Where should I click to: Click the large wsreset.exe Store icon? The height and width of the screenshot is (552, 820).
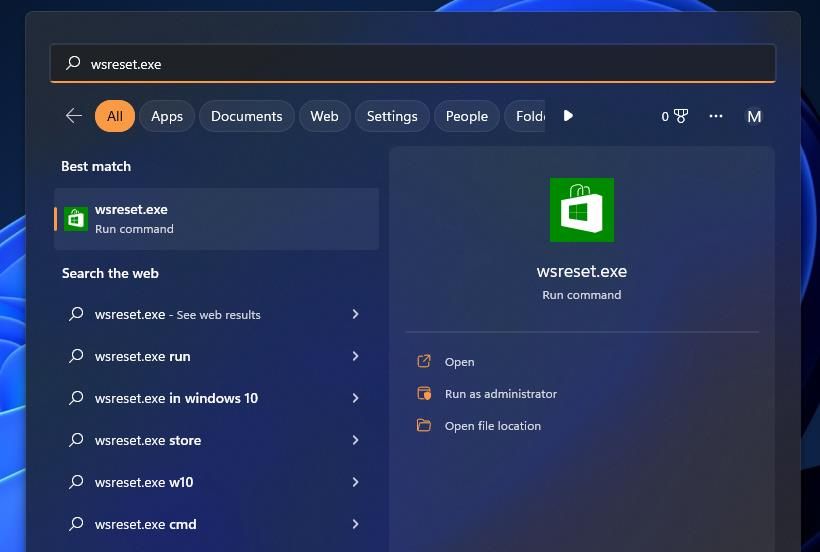[x=582, y=210]
